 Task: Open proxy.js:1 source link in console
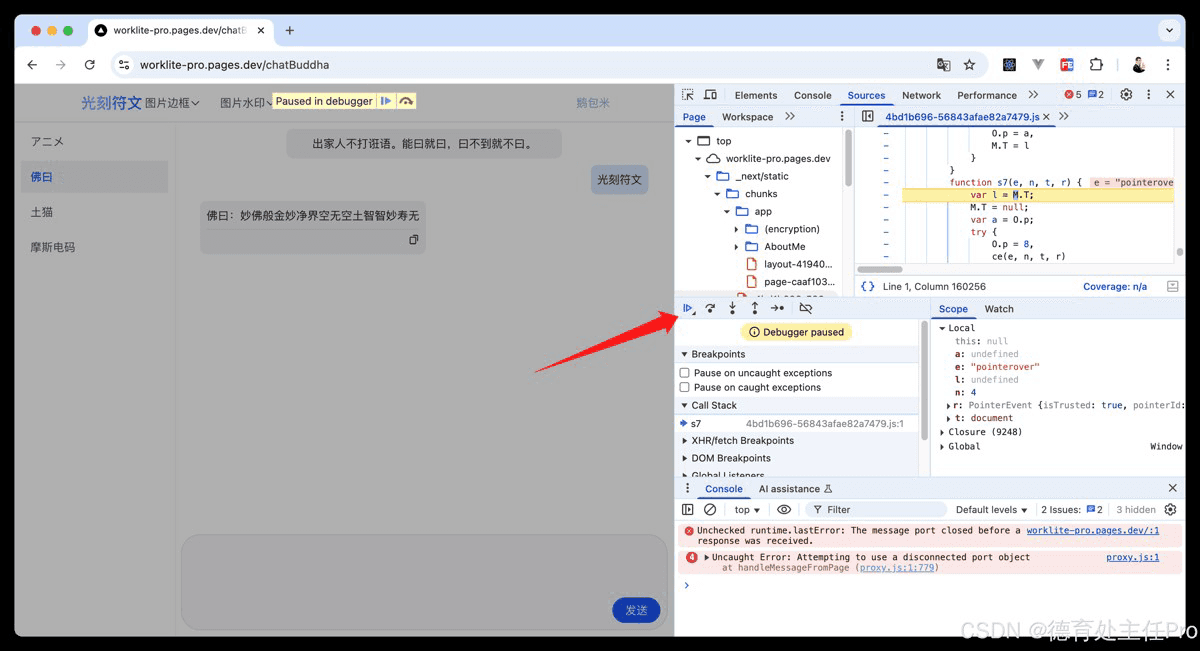point(1132,557)
